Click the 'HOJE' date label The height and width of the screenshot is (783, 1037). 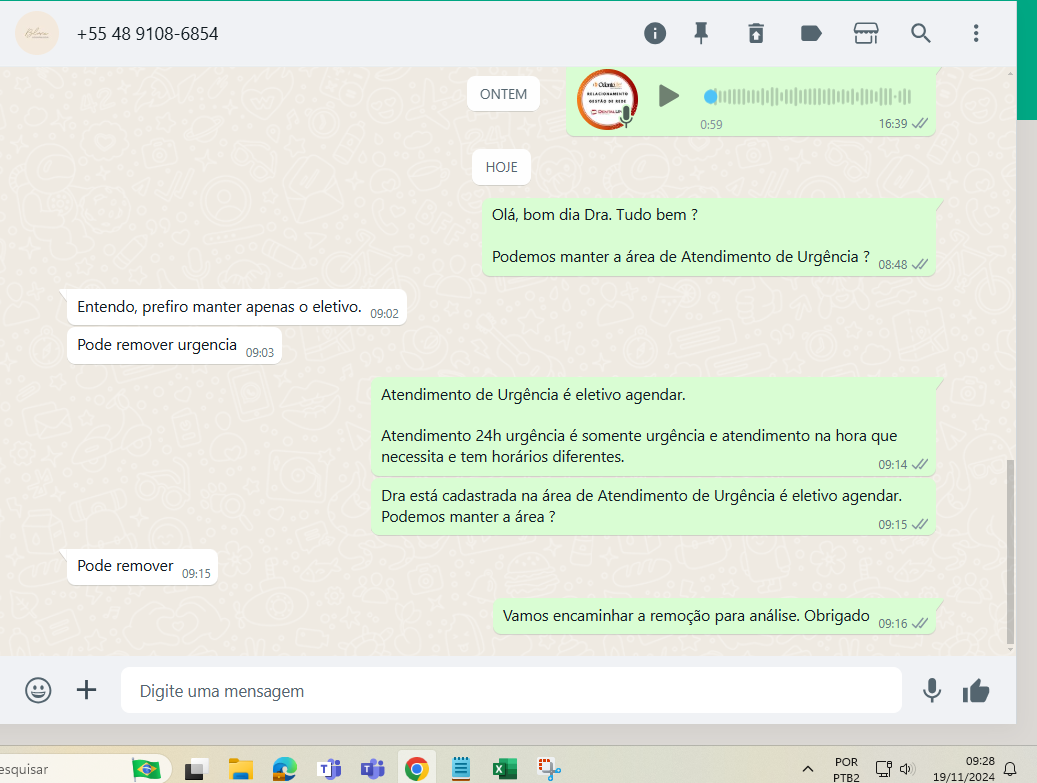[x=501, y=167]
